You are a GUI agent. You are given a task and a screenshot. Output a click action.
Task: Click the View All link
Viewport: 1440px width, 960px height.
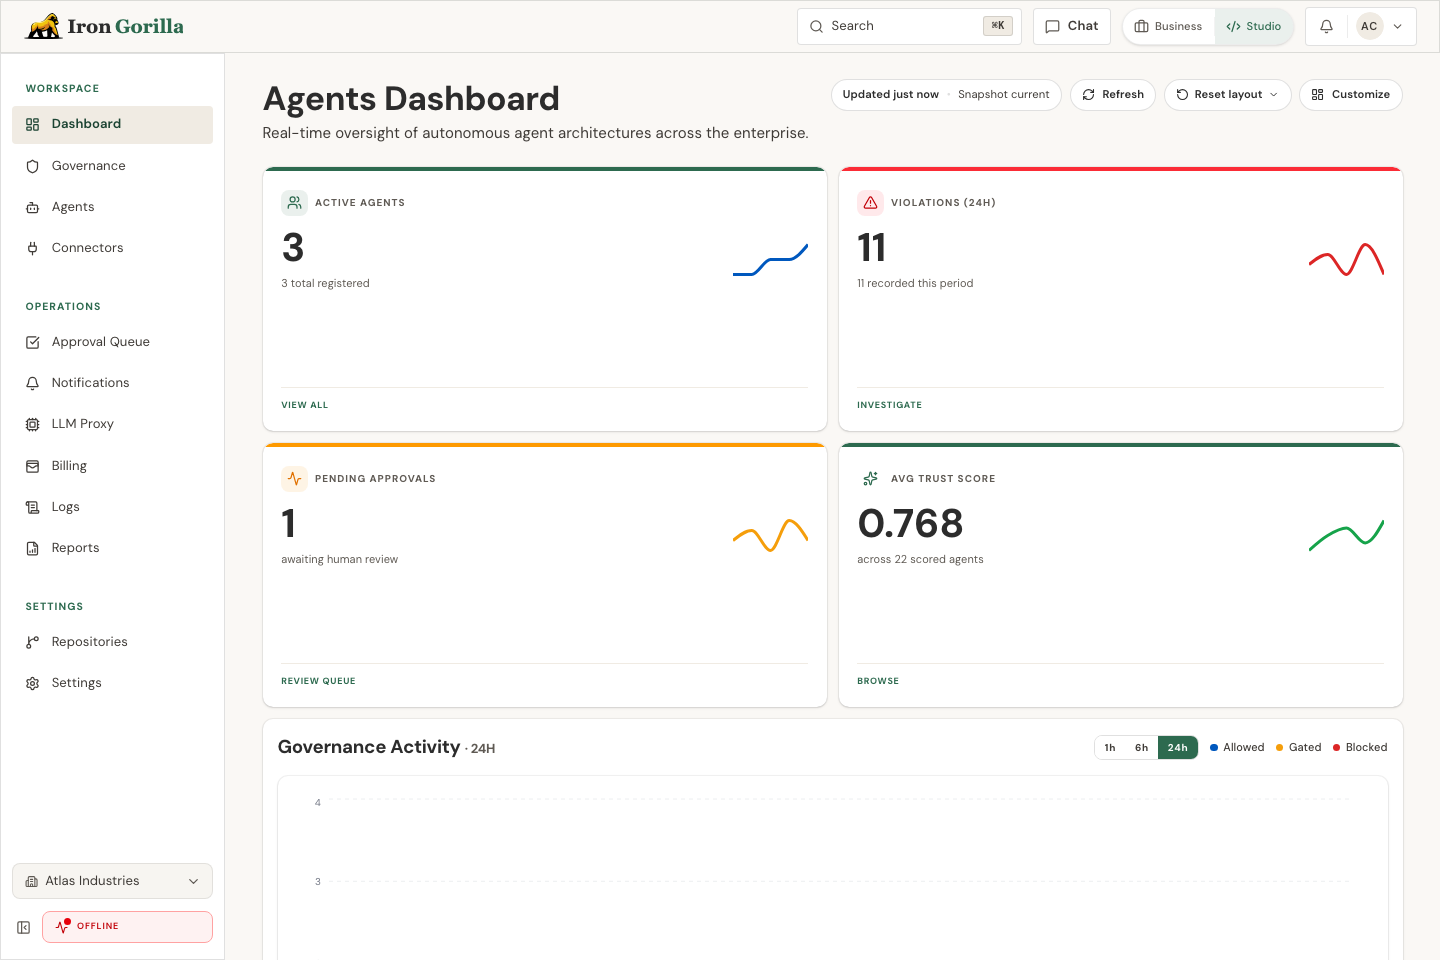pyautogui.click(x=305, y=405)
